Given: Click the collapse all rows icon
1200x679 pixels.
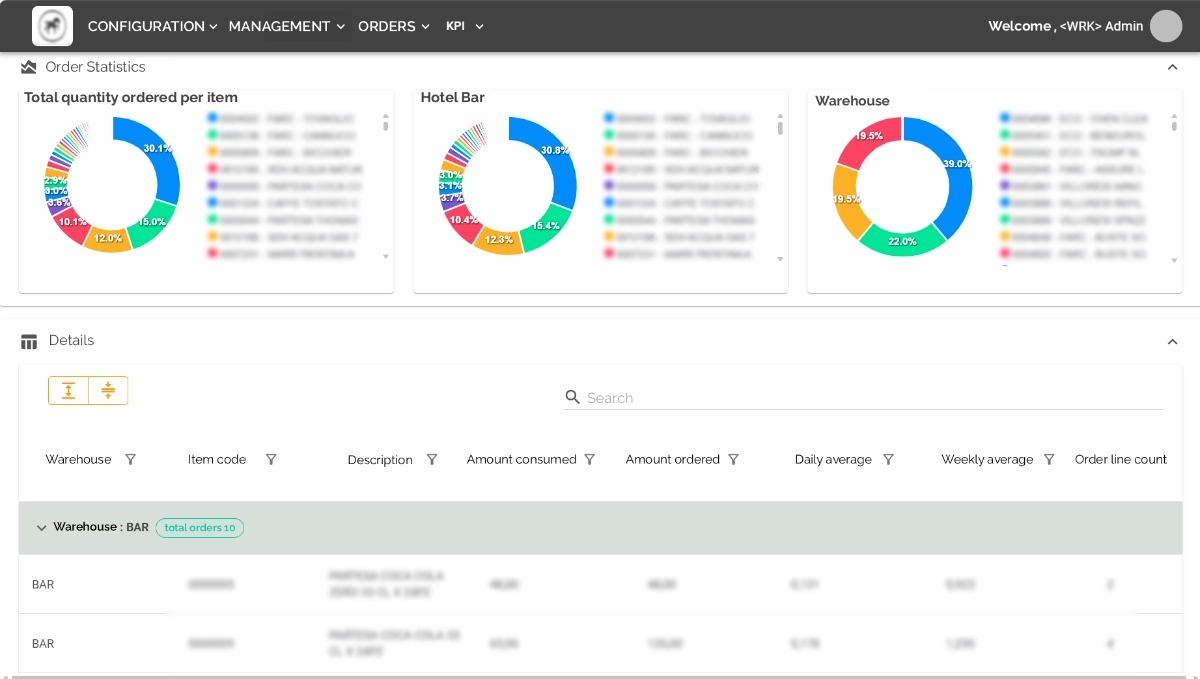Looking at the screenshot, I should (108, 390).
